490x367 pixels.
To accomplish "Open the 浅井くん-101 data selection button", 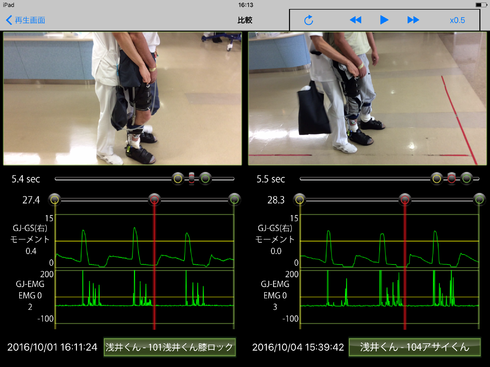I will [x=170, y=347].
